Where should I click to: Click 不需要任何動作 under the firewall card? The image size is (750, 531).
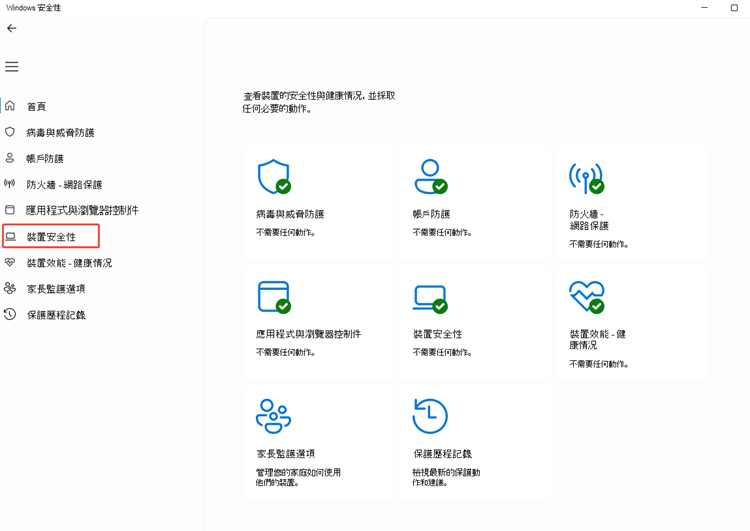(599, 244)
